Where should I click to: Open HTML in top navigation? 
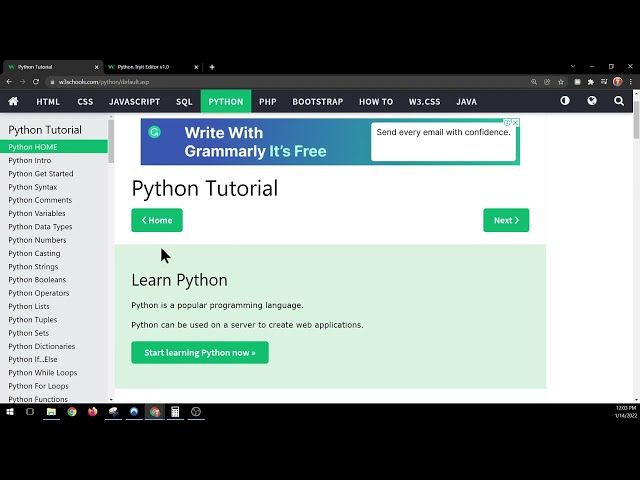pyautogui.click(x=48, y=101)
